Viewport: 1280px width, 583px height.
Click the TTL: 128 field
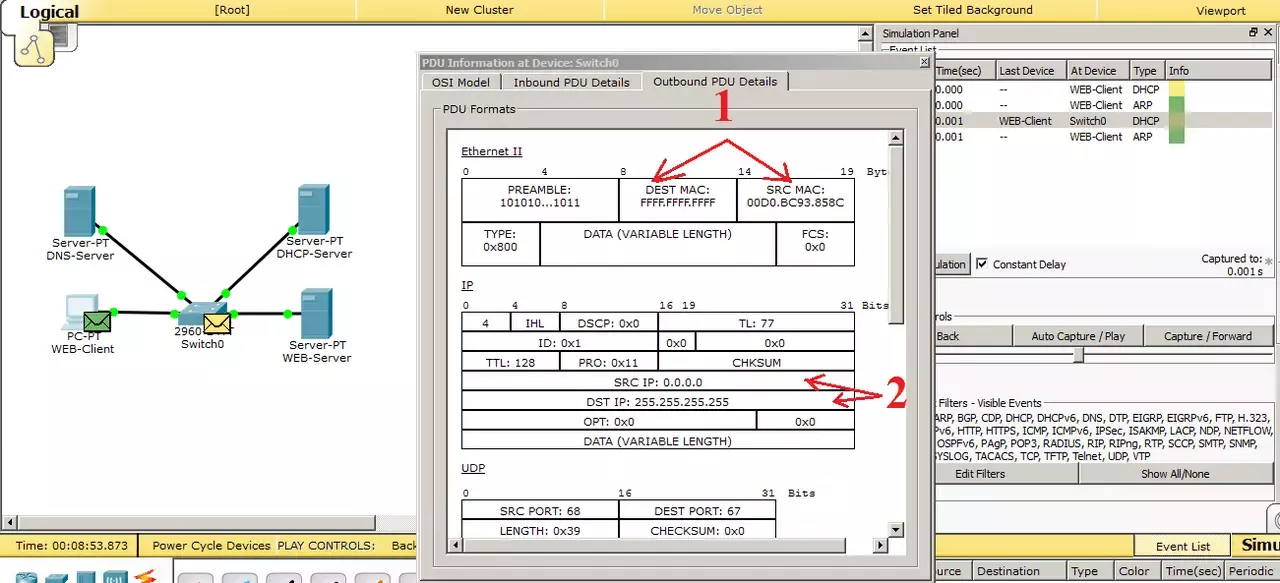click(511, 363)
